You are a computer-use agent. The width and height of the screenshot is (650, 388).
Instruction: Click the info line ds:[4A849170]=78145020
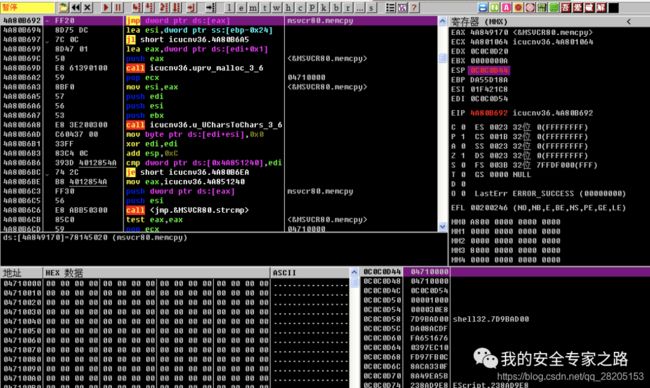pos(95,238)
